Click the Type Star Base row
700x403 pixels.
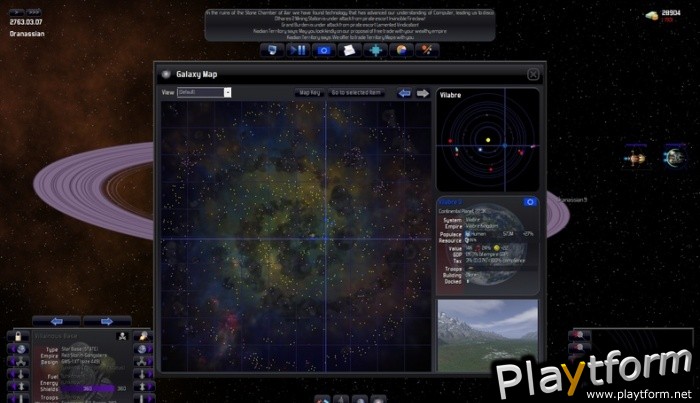(x=71, y=349)
